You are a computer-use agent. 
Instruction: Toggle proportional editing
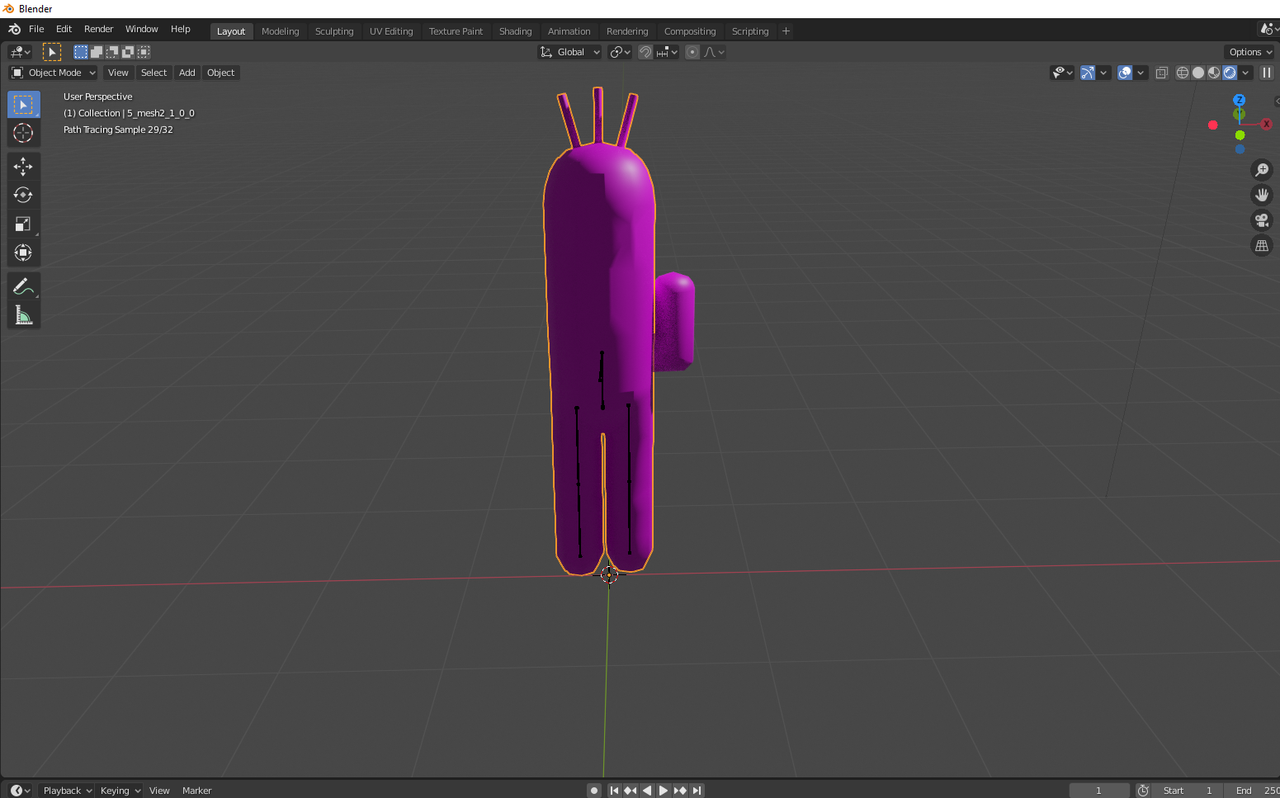point(692,52)
